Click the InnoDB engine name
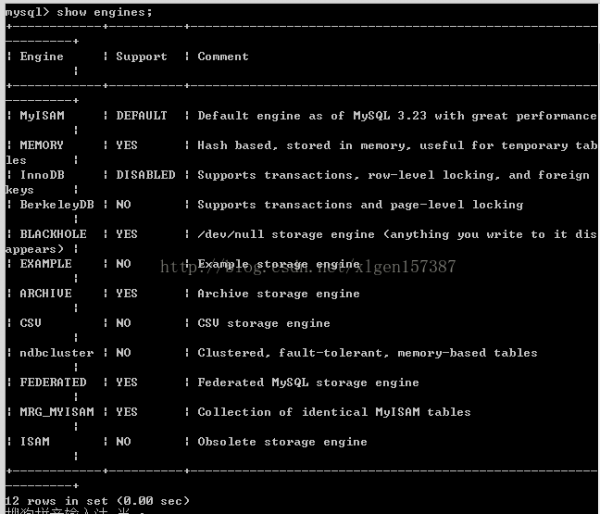Screen dimensions: 600x514 42,175
